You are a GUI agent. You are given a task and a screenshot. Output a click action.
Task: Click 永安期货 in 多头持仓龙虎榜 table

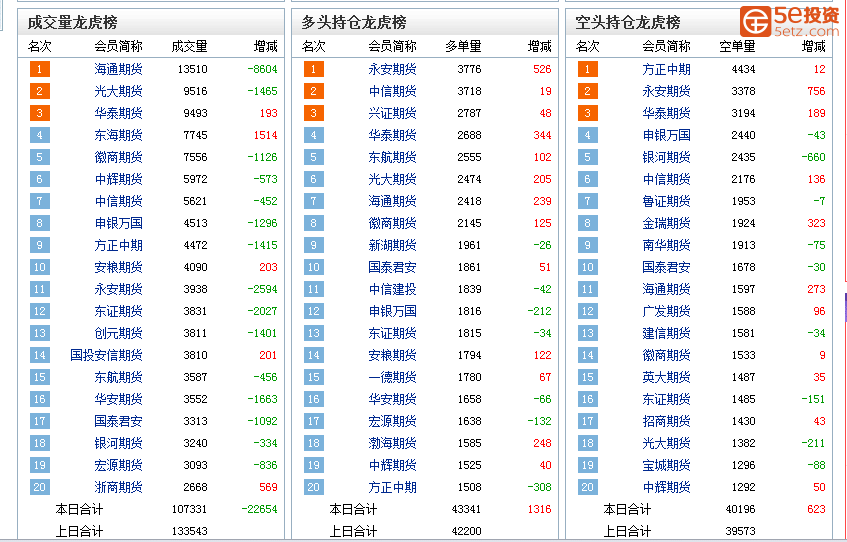coord(392,69)
